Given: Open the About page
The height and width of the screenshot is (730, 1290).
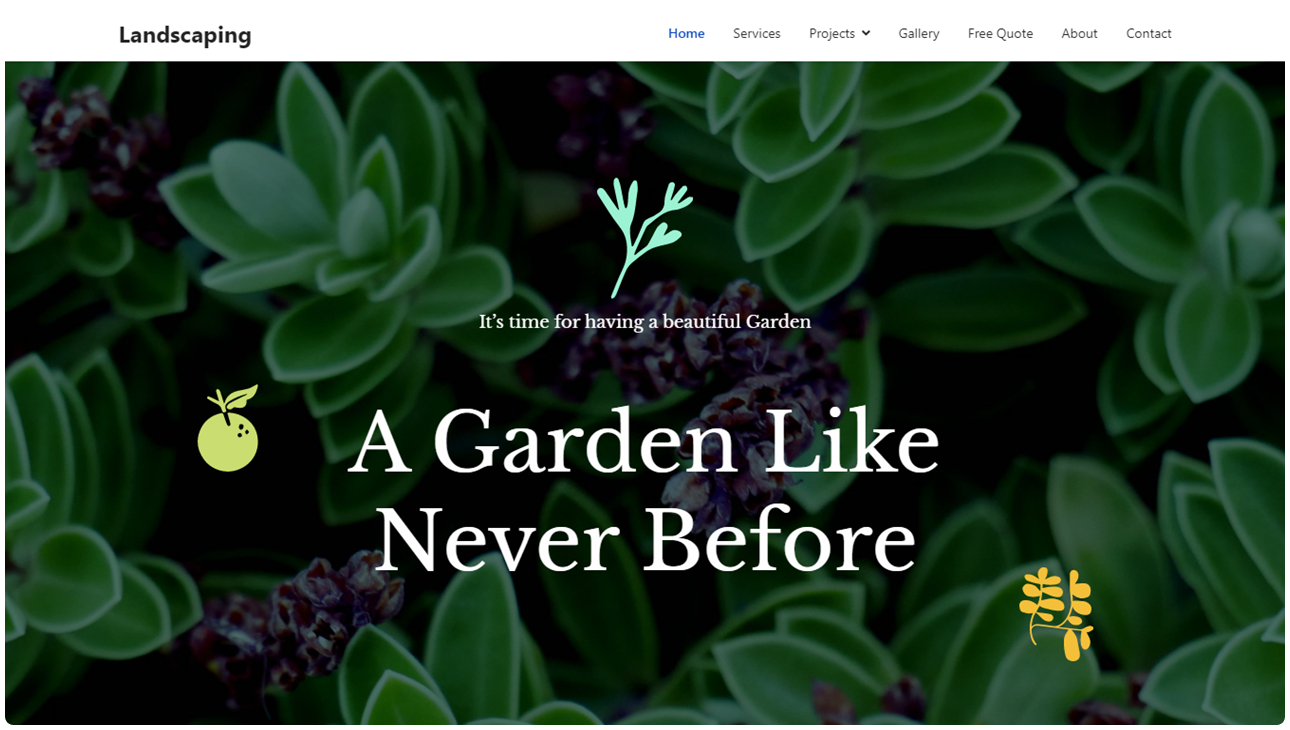Looking at the screenshot, I should 1079,33.
